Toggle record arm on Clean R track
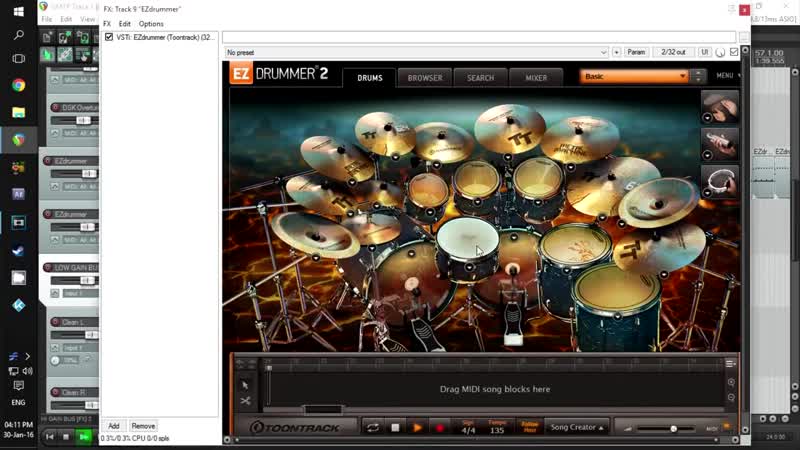 55,392
